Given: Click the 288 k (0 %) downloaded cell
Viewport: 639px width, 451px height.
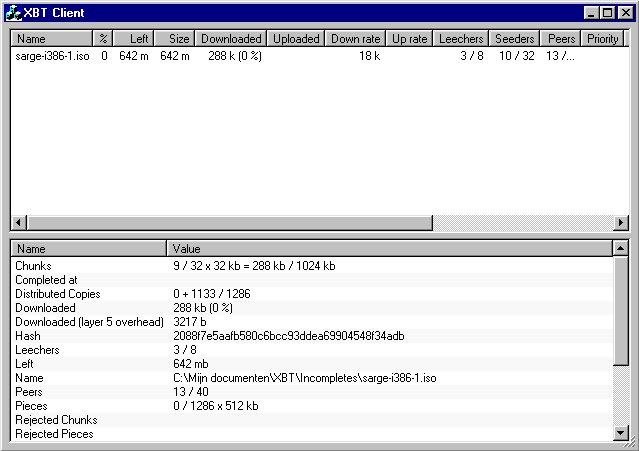Looking at the screenshot, I should tap(235, 56).
